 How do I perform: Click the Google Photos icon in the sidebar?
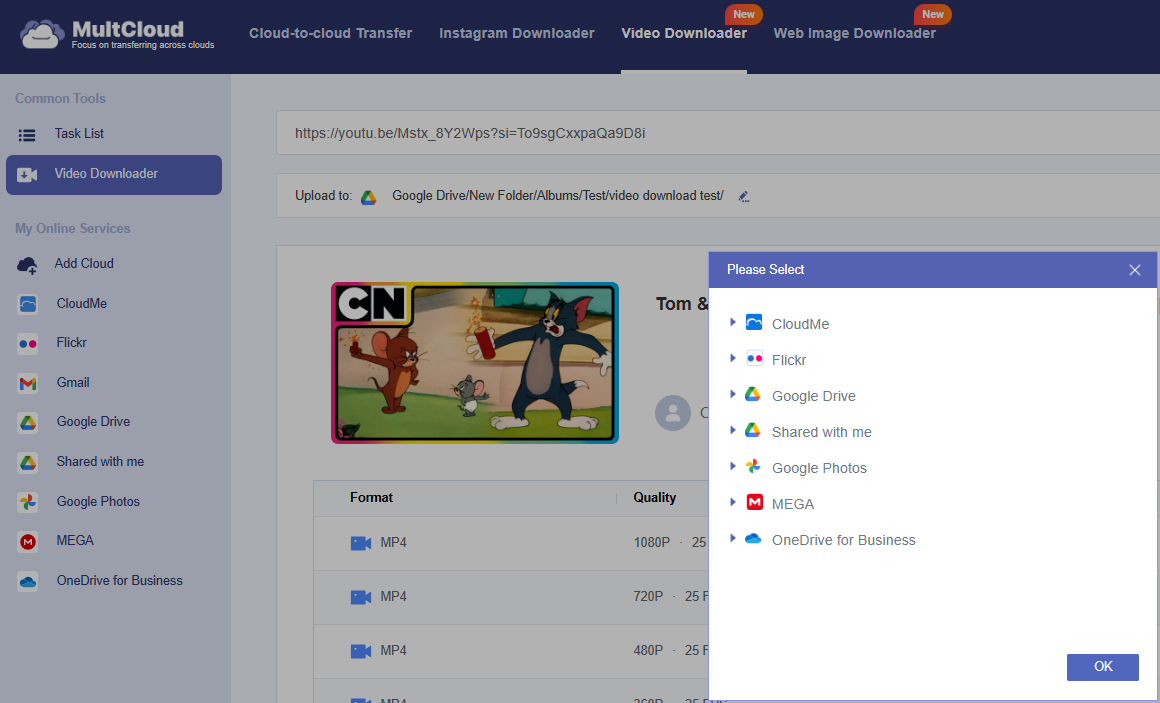28,502
